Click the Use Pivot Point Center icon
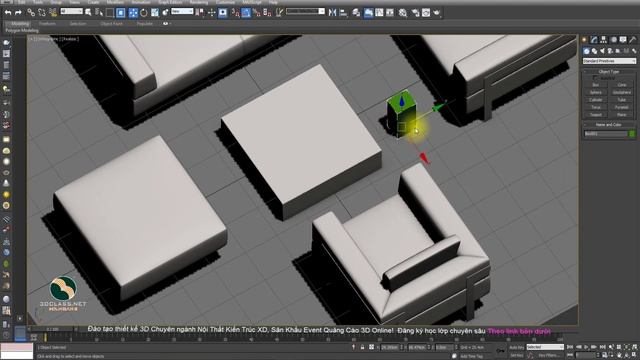The width and height of the screenshot is (640, 360). 200,13
